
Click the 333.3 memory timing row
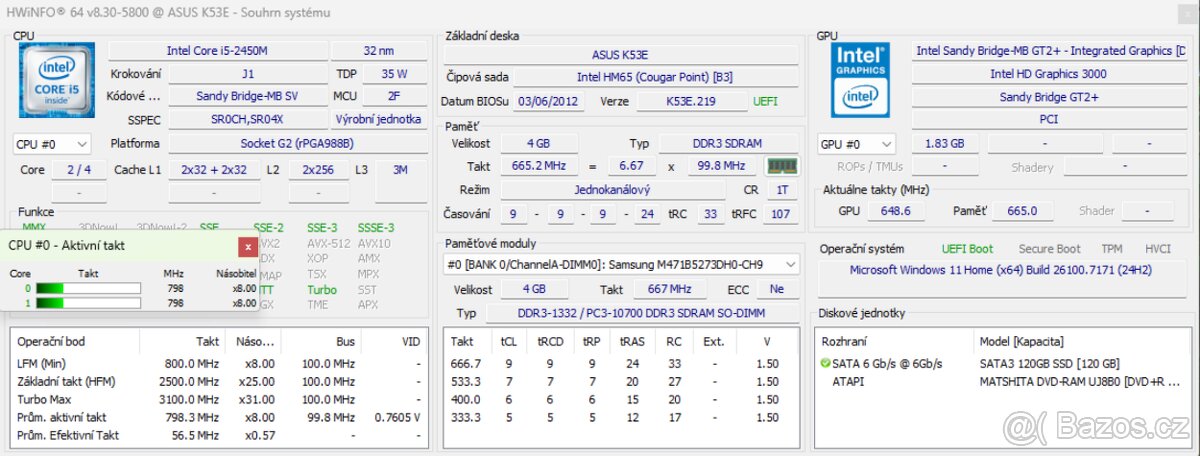[622, 417]
